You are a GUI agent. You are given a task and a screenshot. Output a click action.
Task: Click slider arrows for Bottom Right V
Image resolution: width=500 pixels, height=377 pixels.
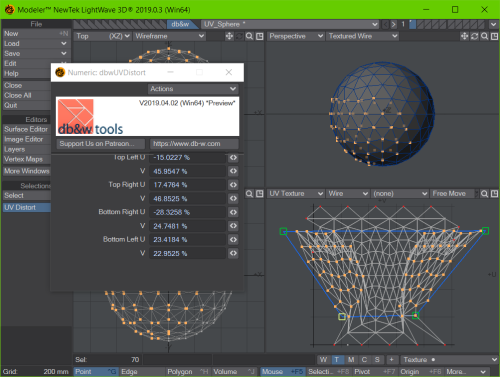pos(233,226)
